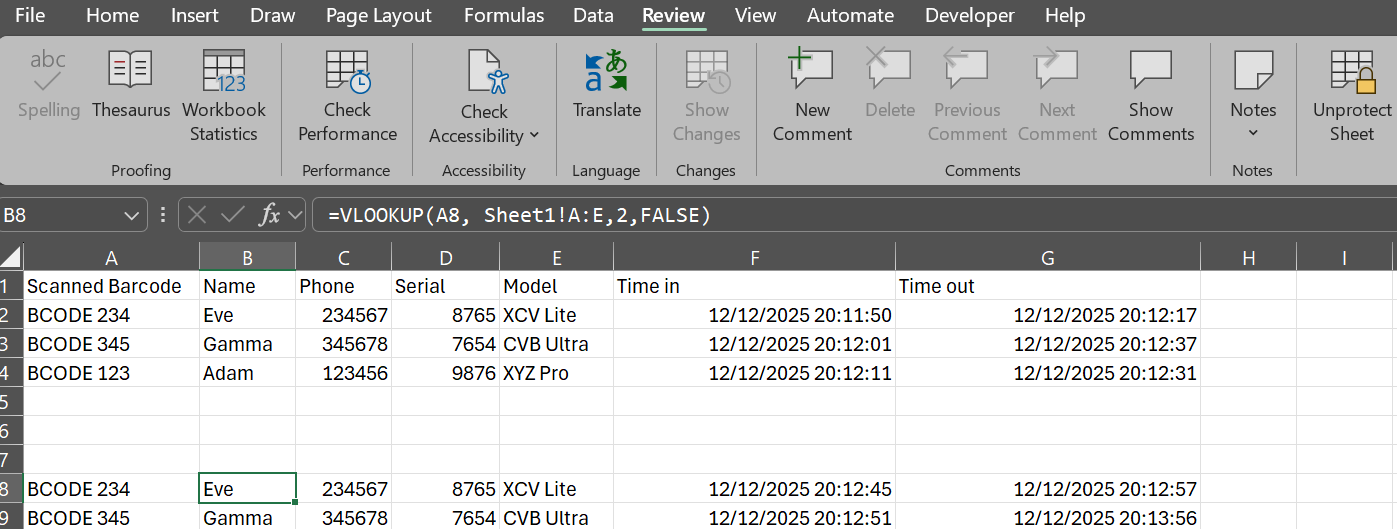Click the Select All corner triangle
Screen dimensions: 1397x529
click(x=11, y=257)
